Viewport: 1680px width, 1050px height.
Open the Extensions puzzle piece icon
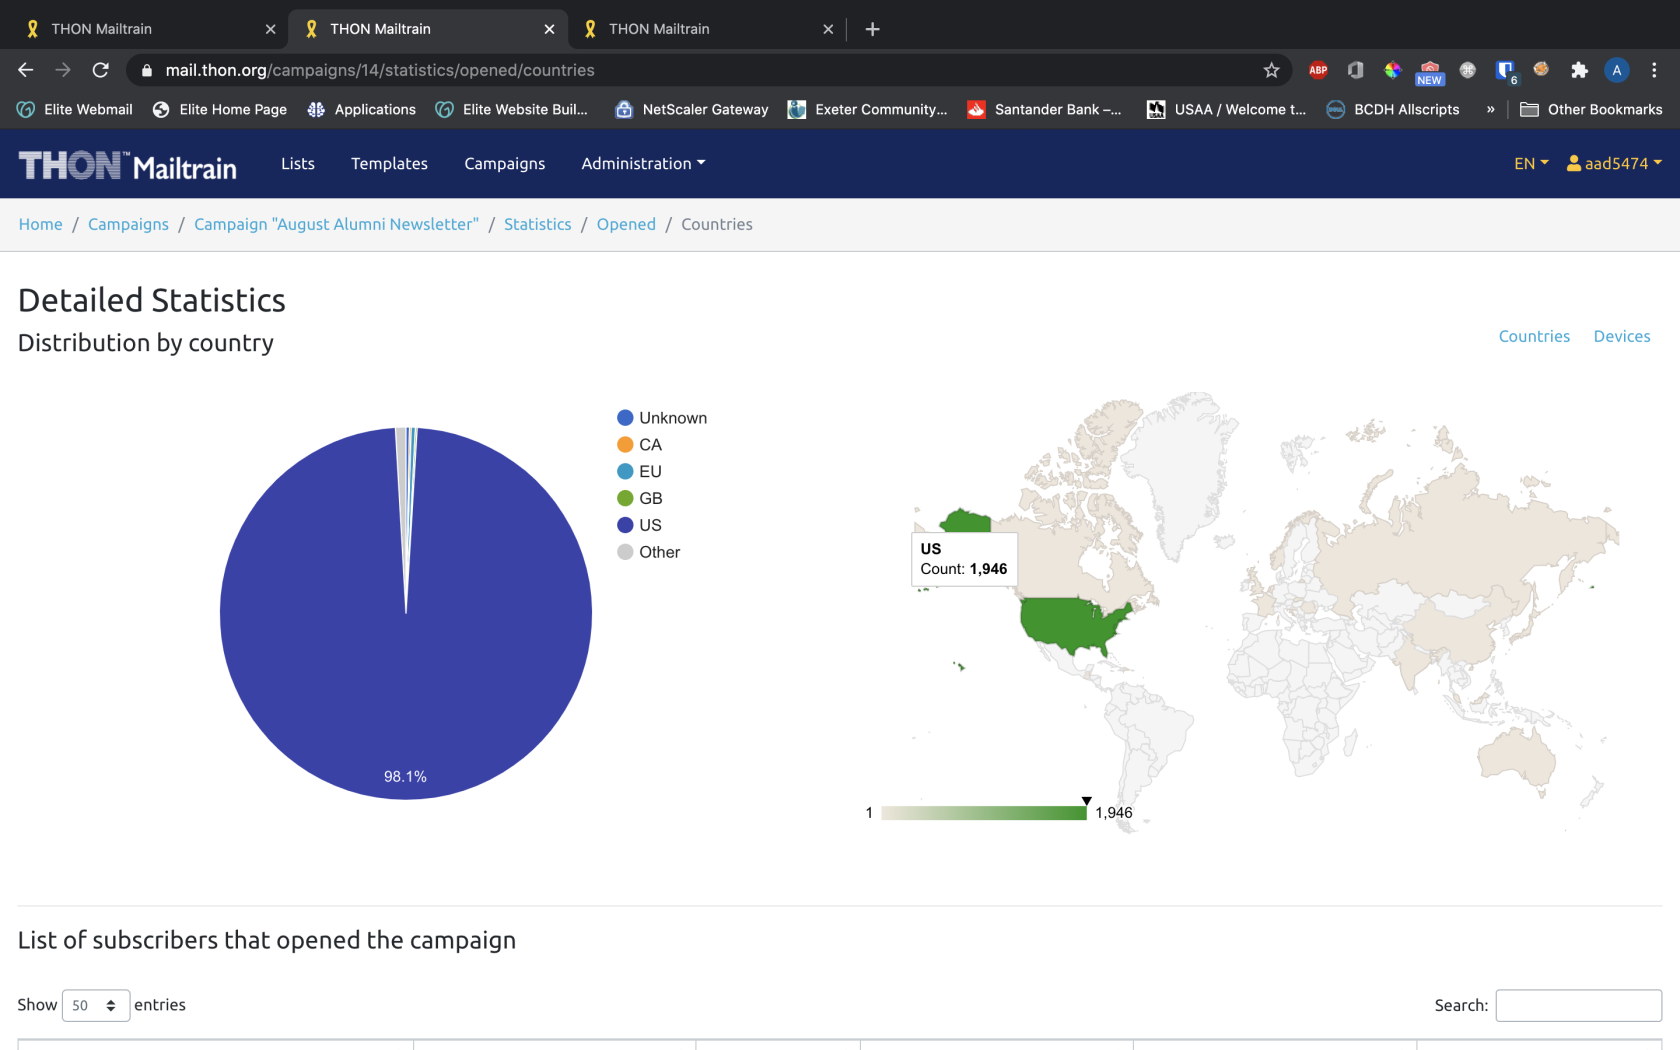click(x=1579, y=70)
